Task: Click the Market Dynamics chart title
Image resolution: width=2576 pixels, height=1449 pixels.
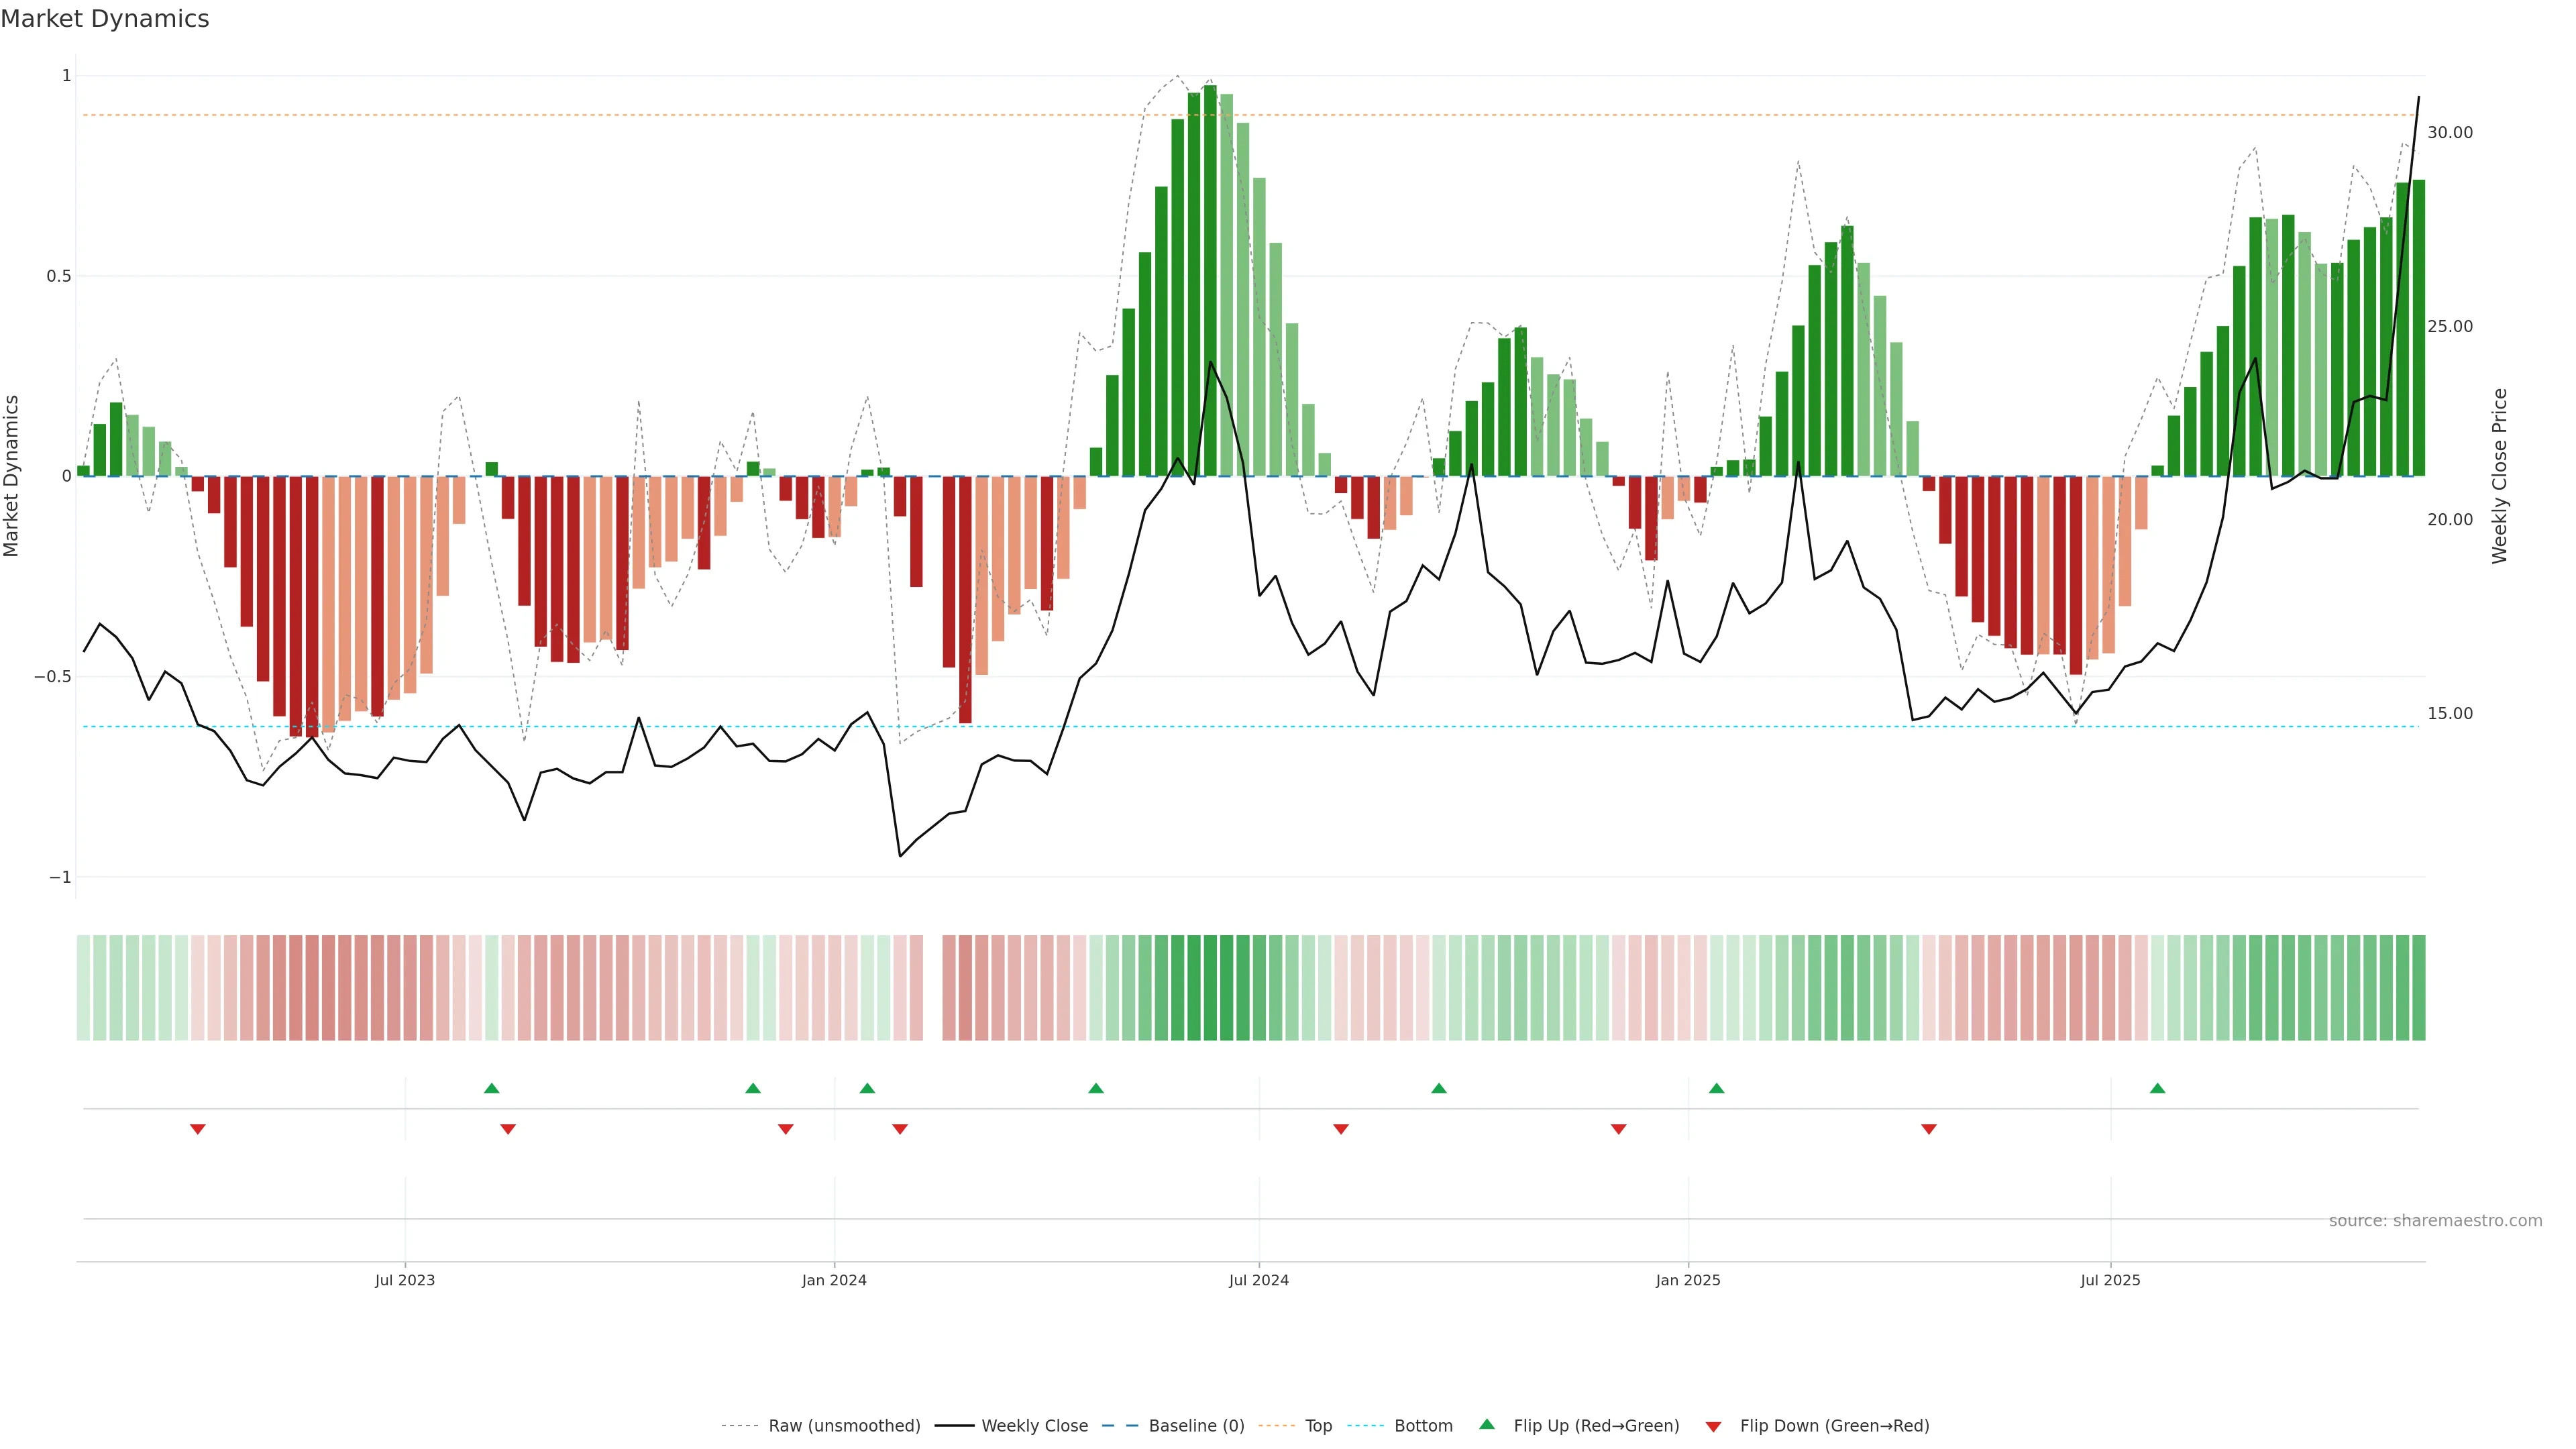Action: pos(105,19)
